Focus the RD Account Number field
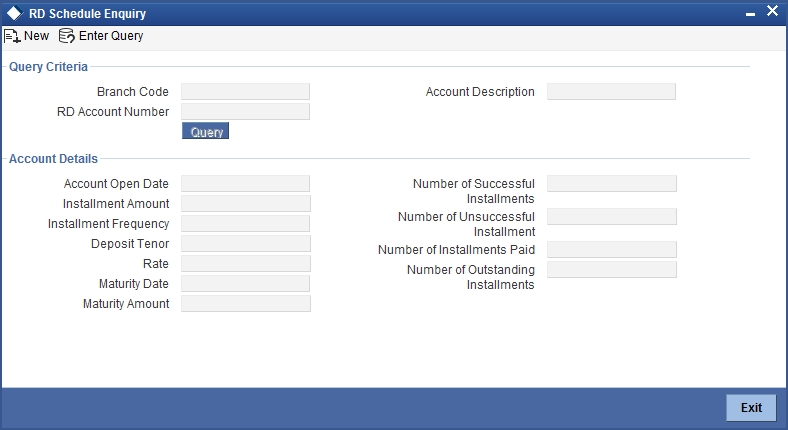788x430 pixels. tap(245, 112)
